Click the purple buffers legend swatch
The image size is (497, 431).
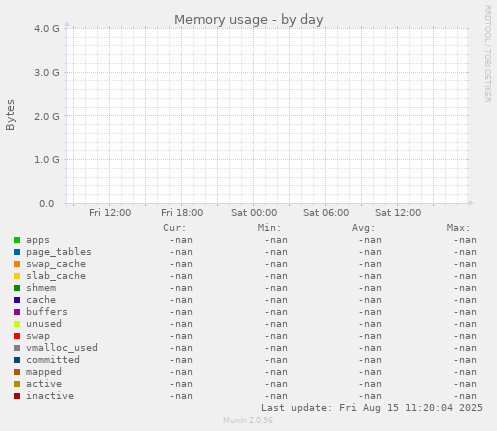[x=17, y=312]
